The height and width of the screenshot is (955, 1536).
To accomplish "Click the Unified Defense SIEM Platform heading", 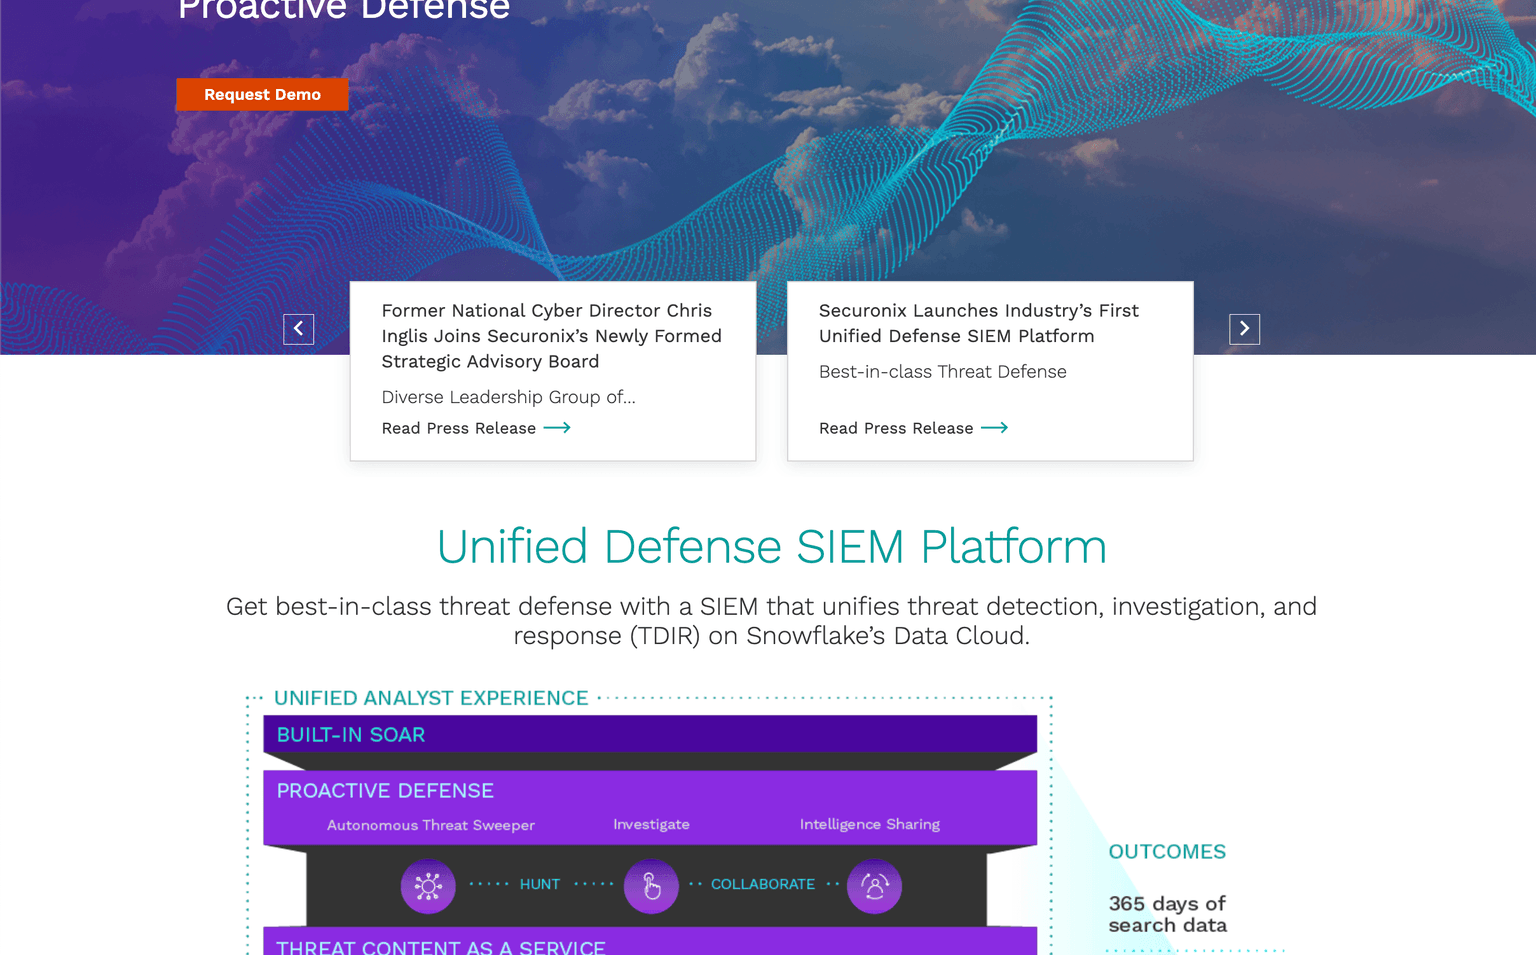I will [771, 547].
